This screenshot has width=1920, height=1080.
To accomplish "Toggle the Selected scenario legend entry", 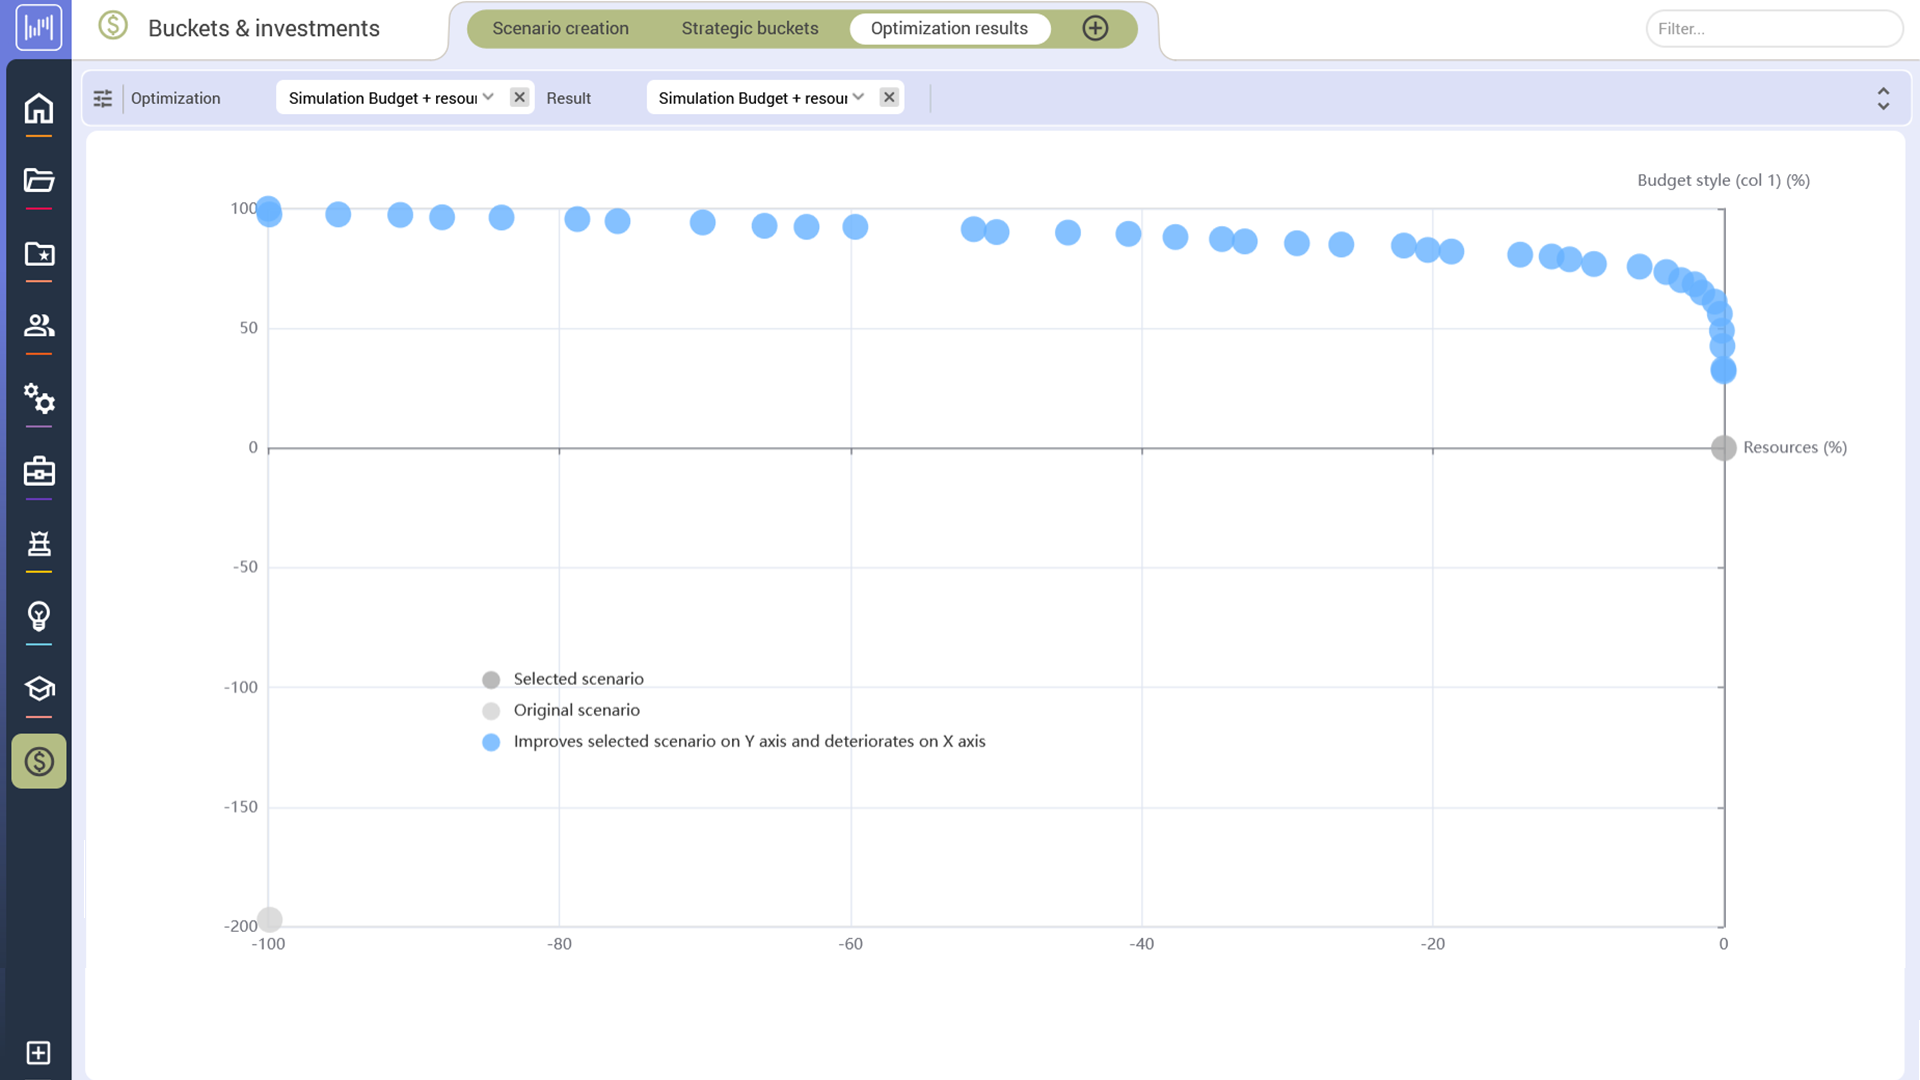I will (491, 679).
